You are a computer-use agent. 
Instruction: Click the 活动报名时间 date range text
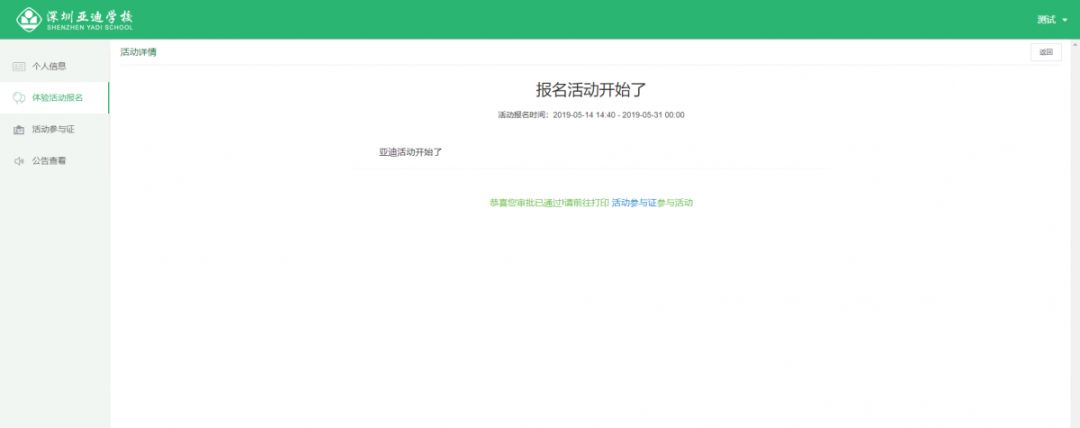[591, 115]
